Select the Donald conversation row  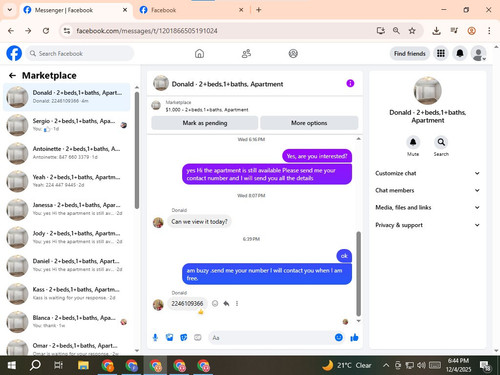(67, 97)
